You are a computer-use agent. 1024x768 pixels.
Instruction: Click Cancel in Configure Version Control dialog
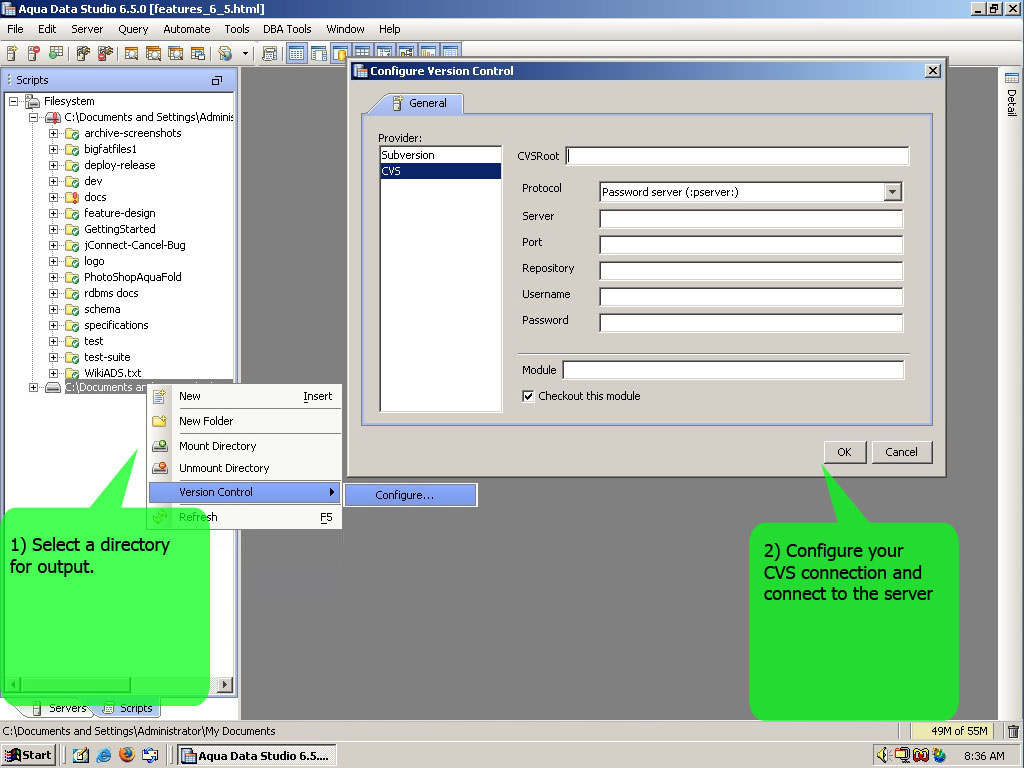[901, 452]
